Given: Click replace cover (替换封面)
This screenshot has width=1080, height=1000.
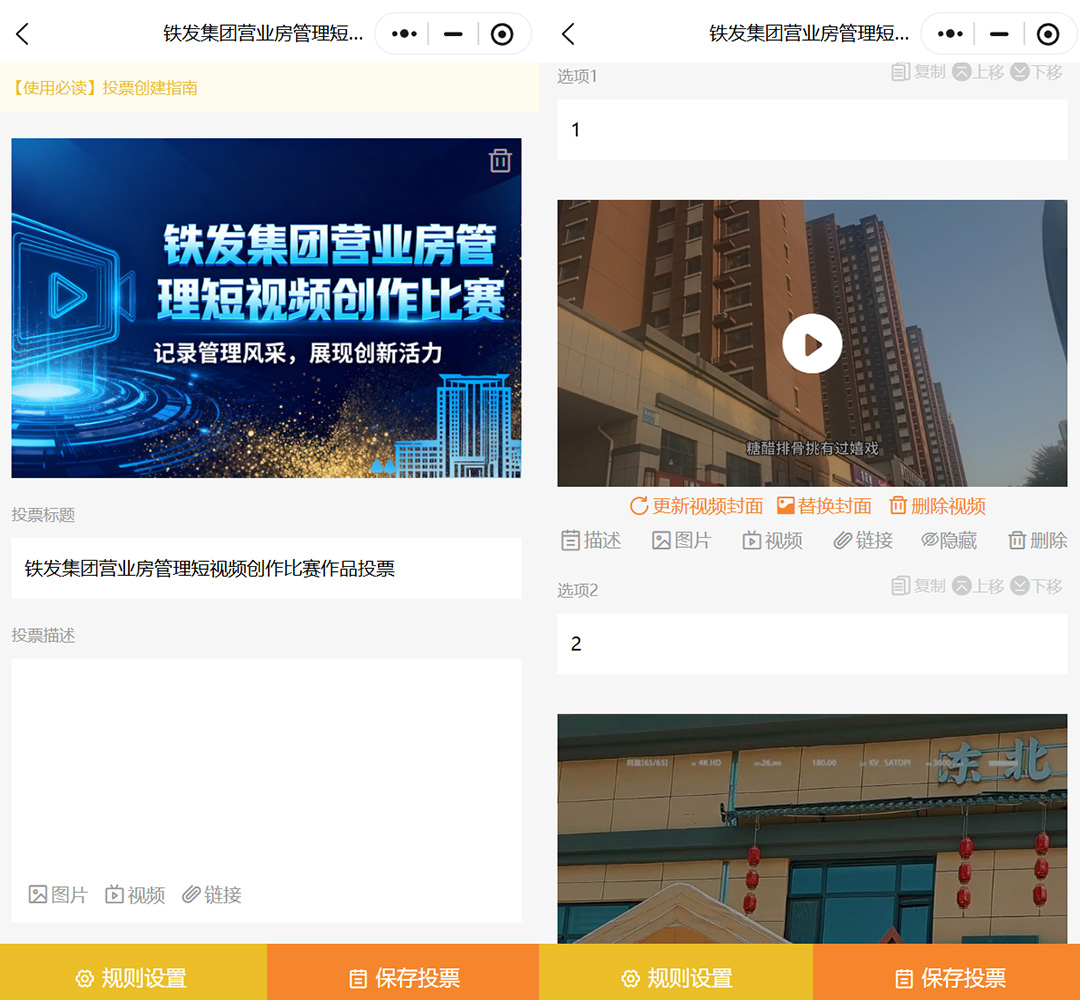Looking at the screenshot, I should [824, 506].
